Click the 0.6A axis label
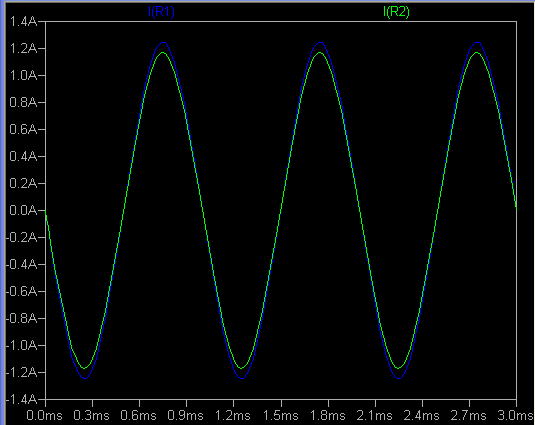 23,129
